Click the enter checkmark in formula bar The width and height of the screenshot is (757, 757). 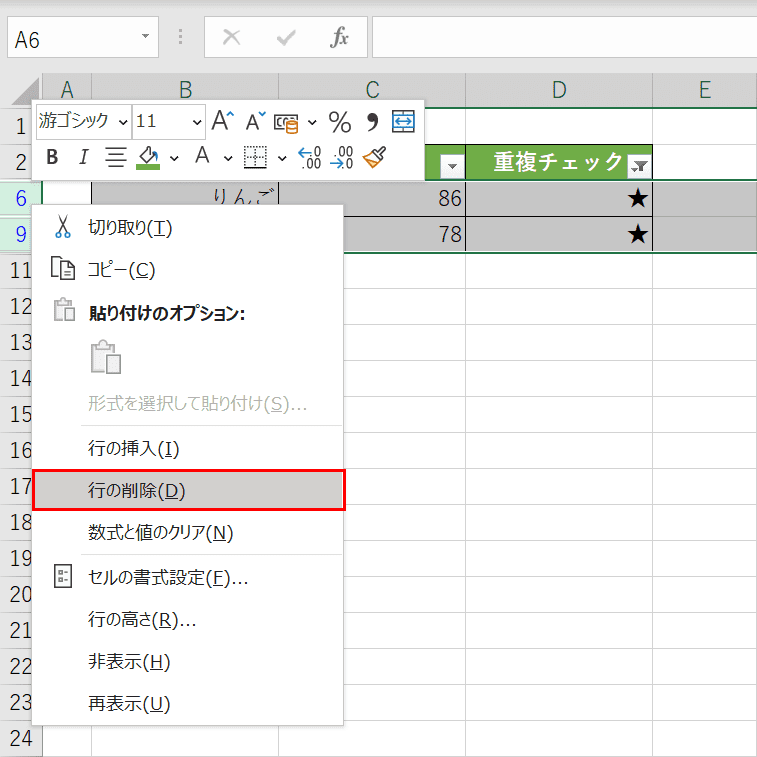[286, 37]
